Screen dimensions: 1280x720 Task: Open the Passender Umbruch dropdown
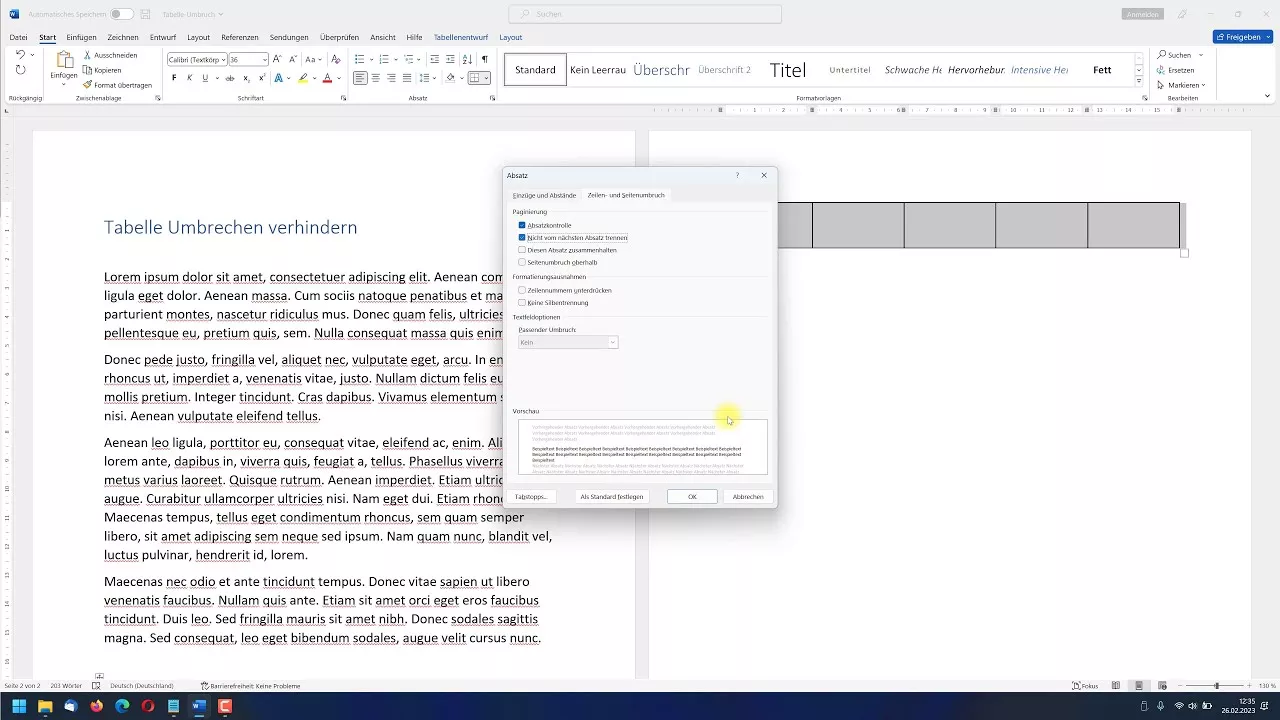[568, 342]
